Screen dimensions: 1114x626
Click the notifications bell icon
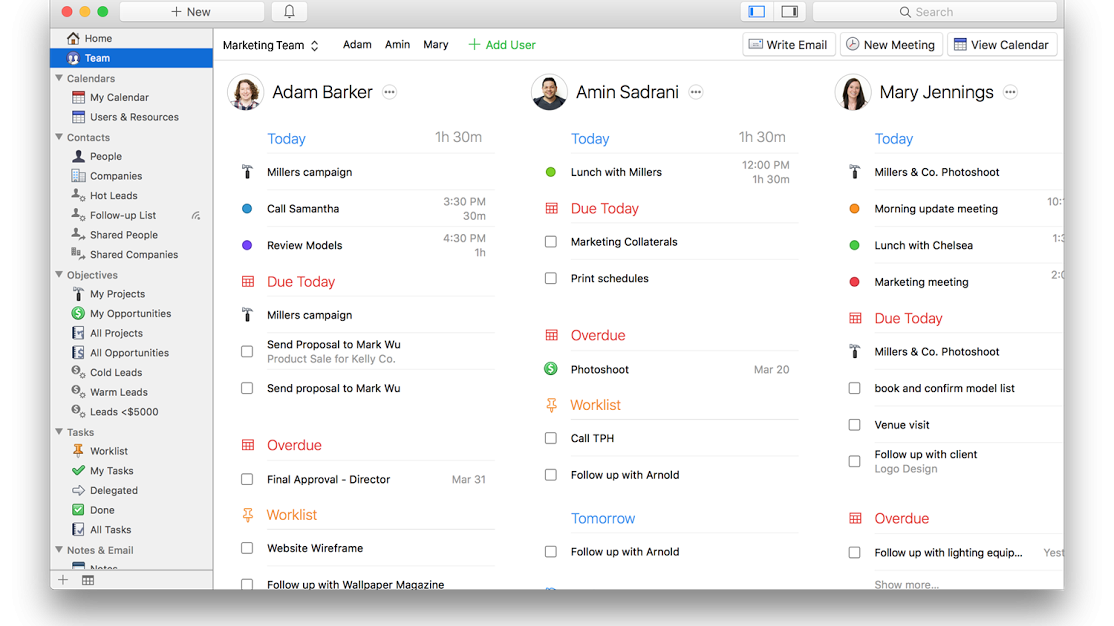click(289, 12)
